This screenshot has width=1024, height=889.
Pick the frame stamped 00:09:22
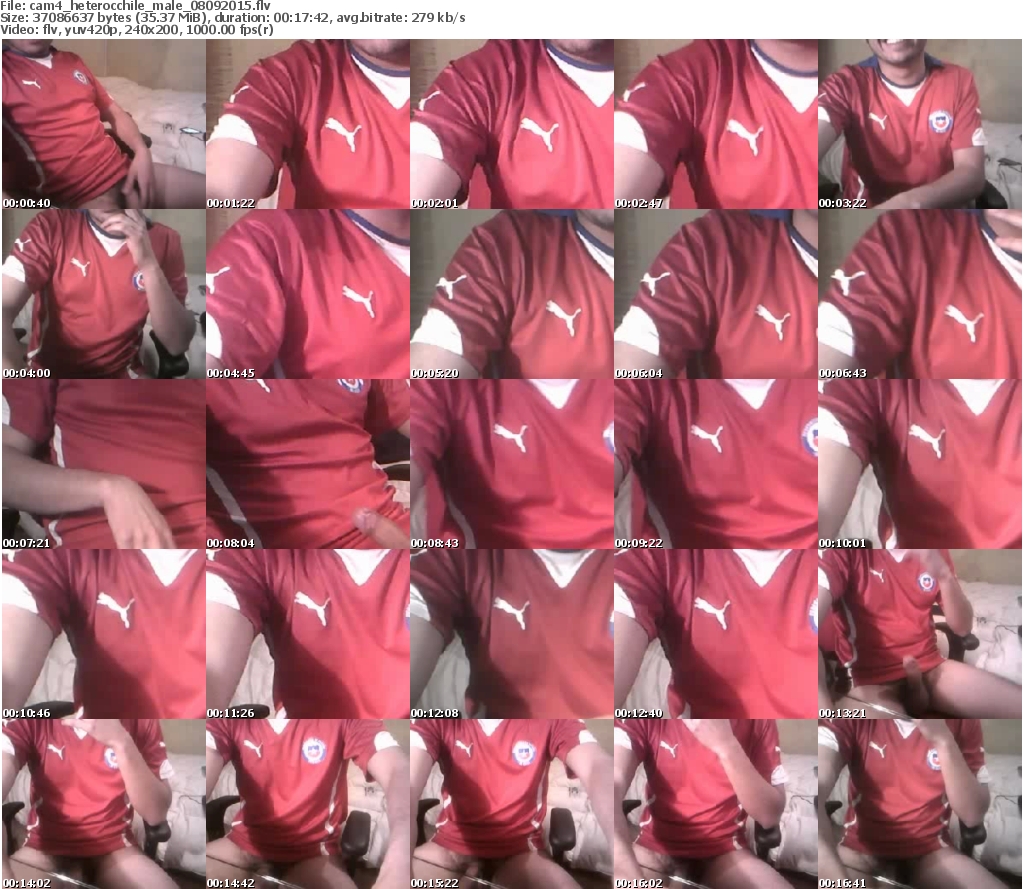(x=716, y=464)
